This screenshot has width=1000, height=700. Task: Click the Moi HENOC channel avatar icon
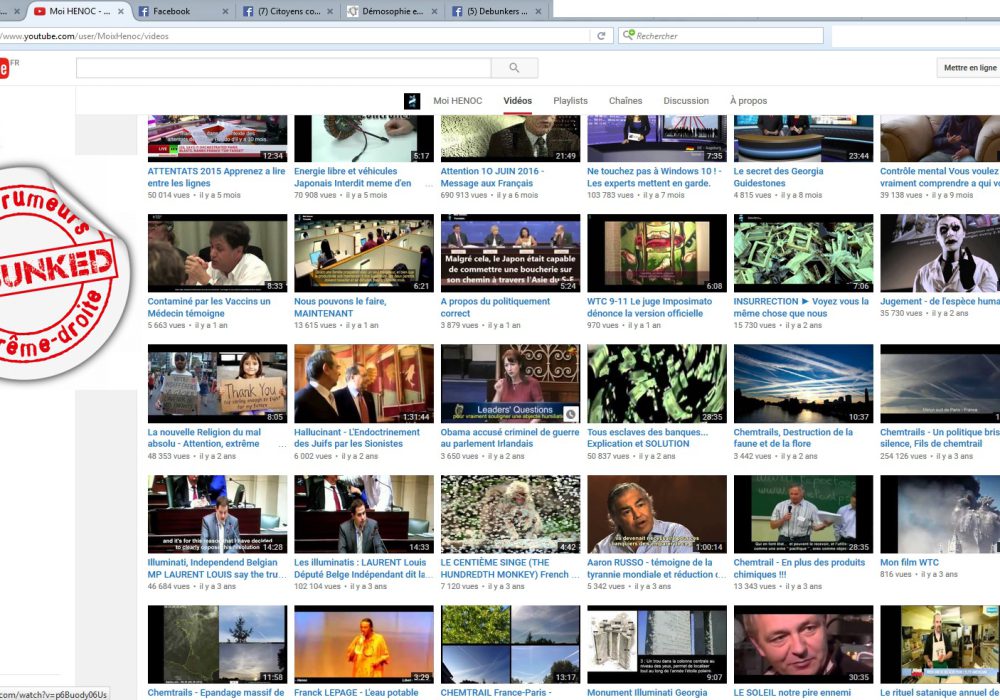tap(412, 101)
